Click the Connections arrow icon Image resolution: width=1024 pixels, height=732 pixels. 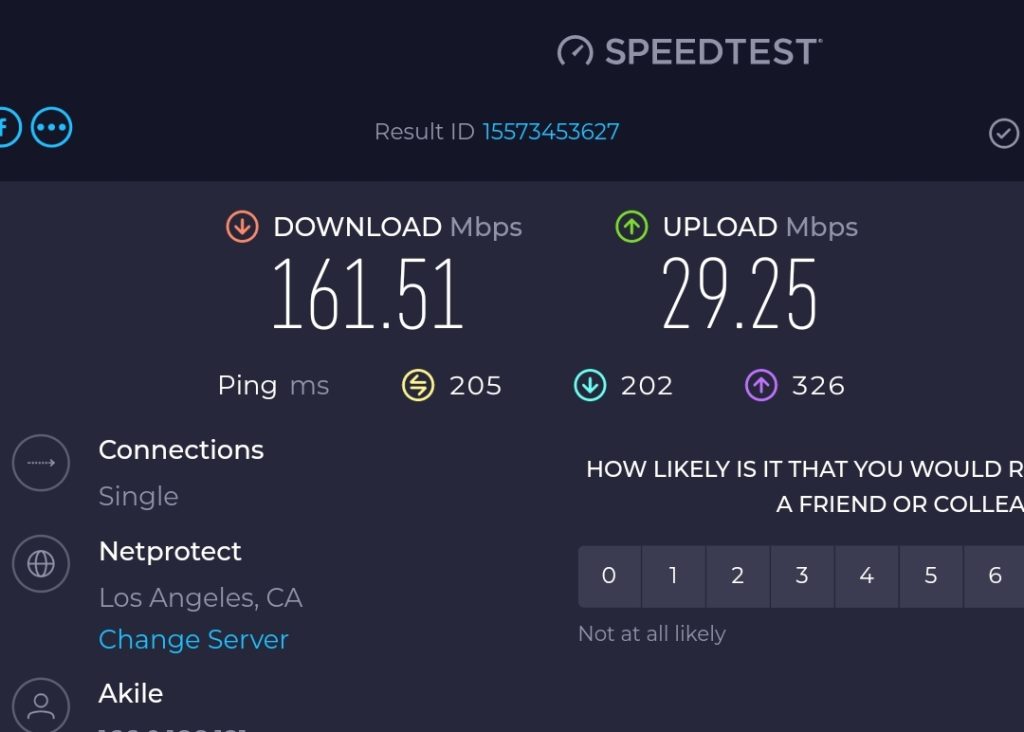[41, 463]
